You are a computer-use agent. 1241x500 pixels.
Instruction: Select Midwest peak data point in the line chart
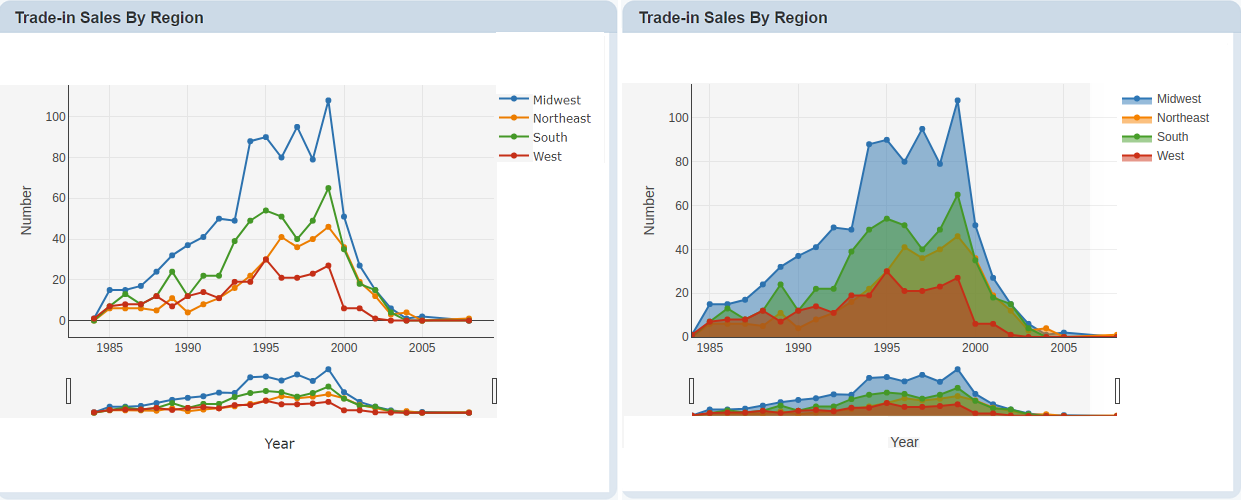[328, 101]
